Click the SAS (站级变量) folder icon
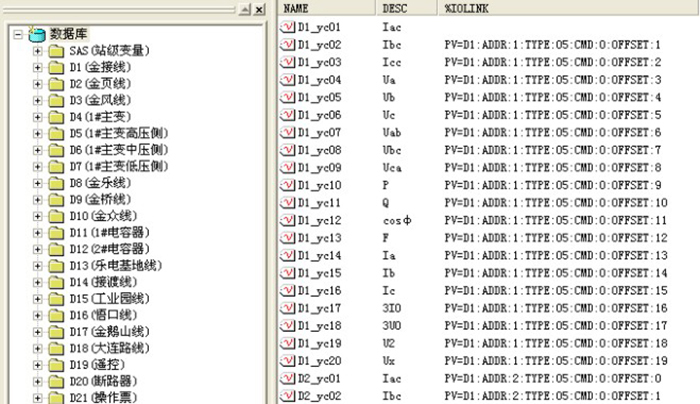The image size is (700, 404). pyautogui.click(x=56, y=51)
